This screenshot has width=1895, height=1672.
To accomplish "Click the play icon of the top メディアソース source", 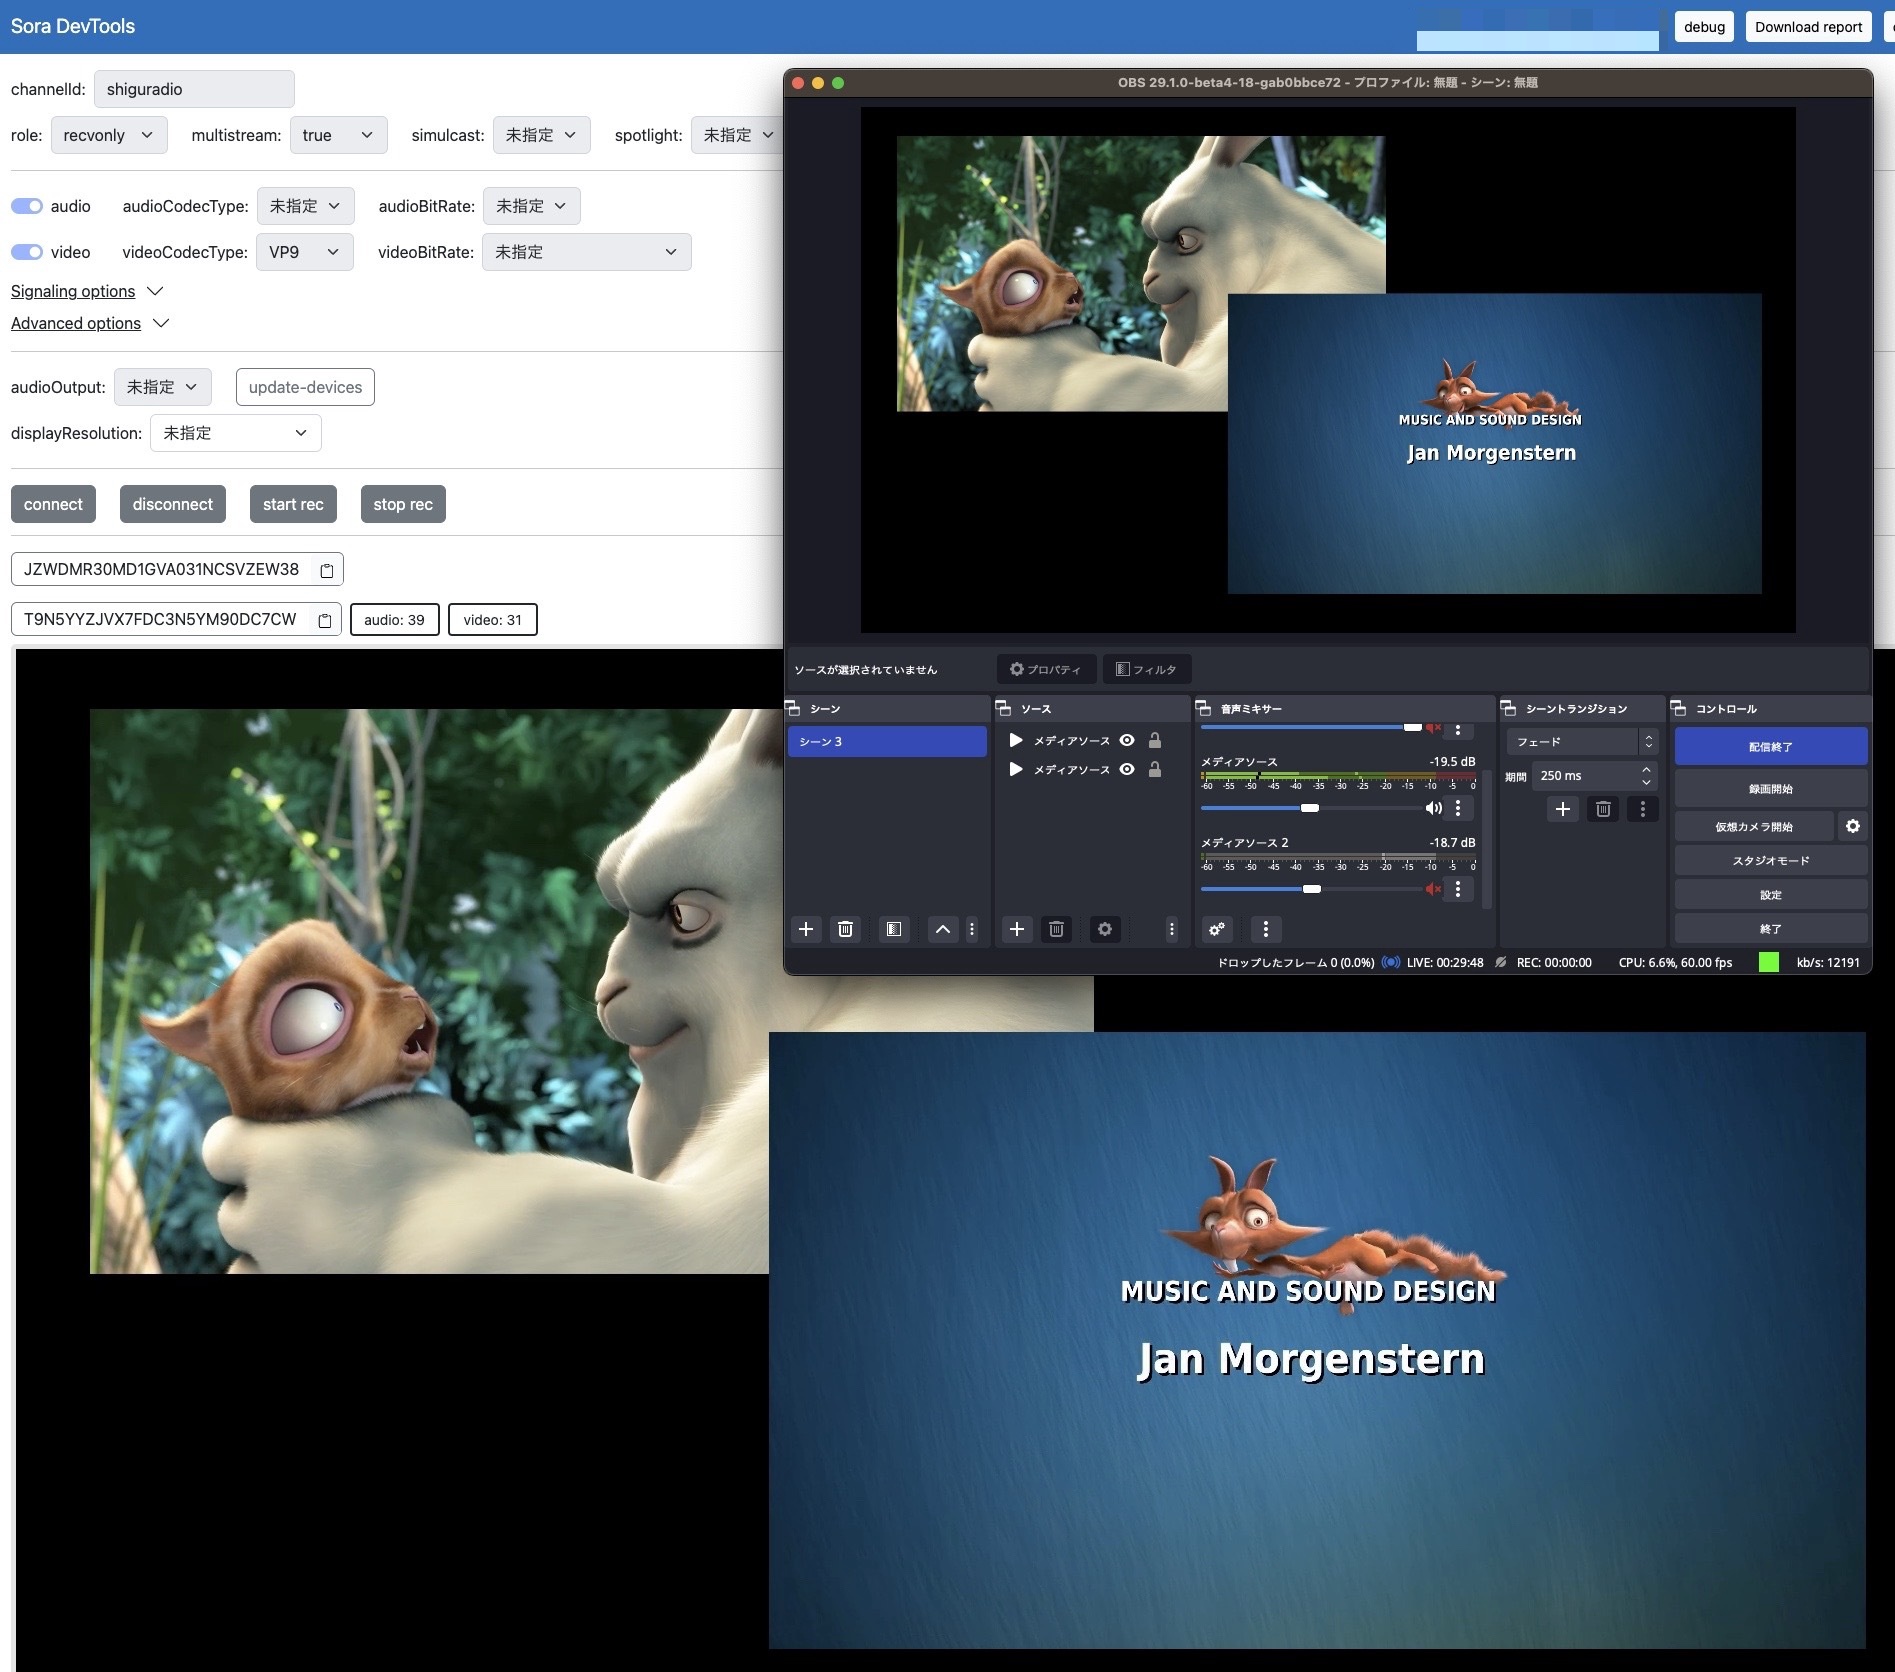I will [1016, 740].
